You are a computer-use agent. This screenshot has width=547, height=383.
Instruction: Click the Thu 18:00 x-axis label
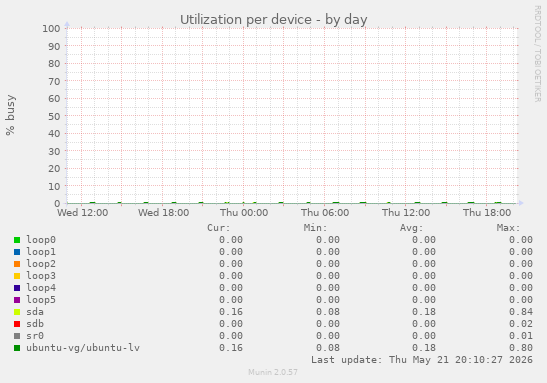(x=487, y=213)
